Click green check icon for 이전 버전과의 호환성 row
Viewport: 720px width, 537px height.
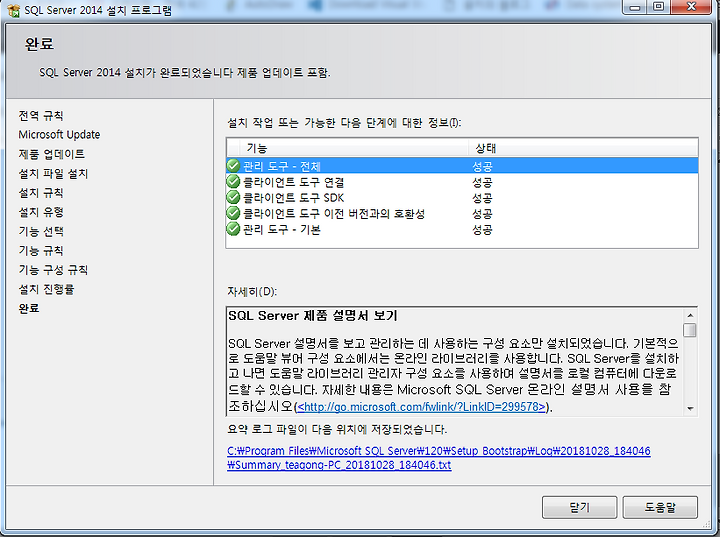233,213
